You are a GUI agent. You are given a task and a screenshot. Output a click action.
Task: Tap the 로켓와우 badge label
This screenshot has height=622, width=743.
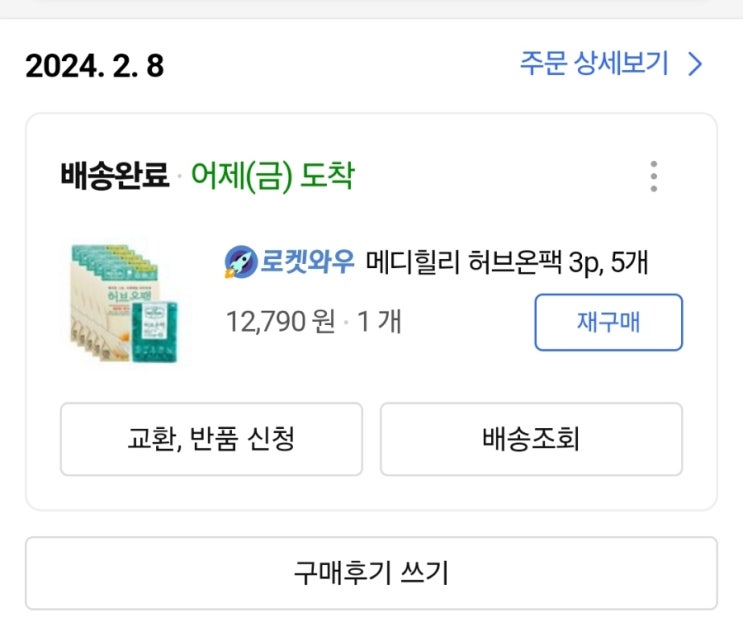[x=306, y=263]
